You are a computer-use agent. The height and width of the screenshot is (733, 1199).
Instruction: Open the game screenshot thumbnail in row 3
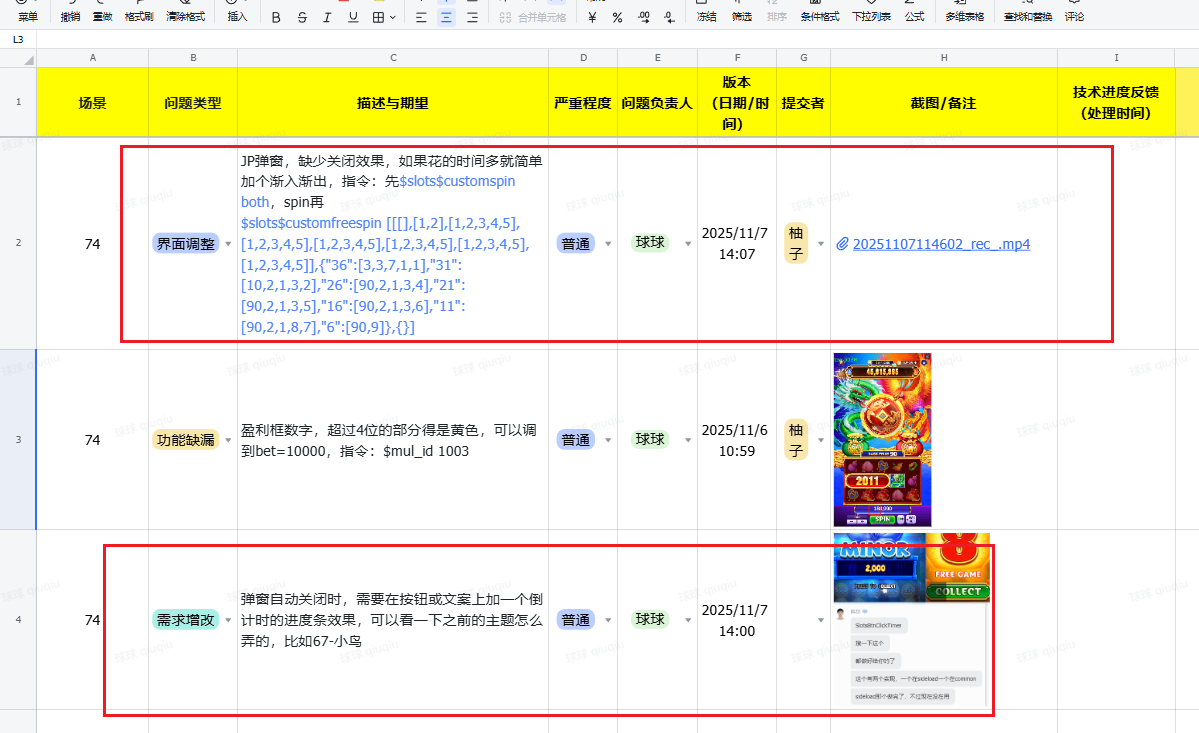pos(882,439)
